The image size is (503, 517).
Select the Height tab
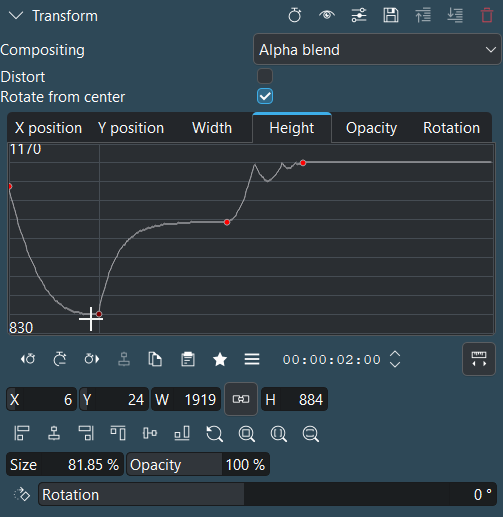(x=292, y=128)
